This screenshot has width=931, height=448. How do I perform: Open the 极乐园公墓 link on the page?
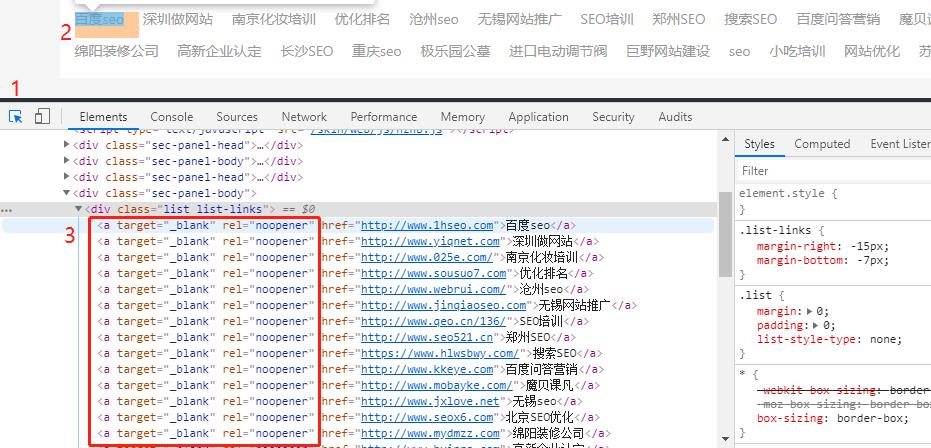455,51
